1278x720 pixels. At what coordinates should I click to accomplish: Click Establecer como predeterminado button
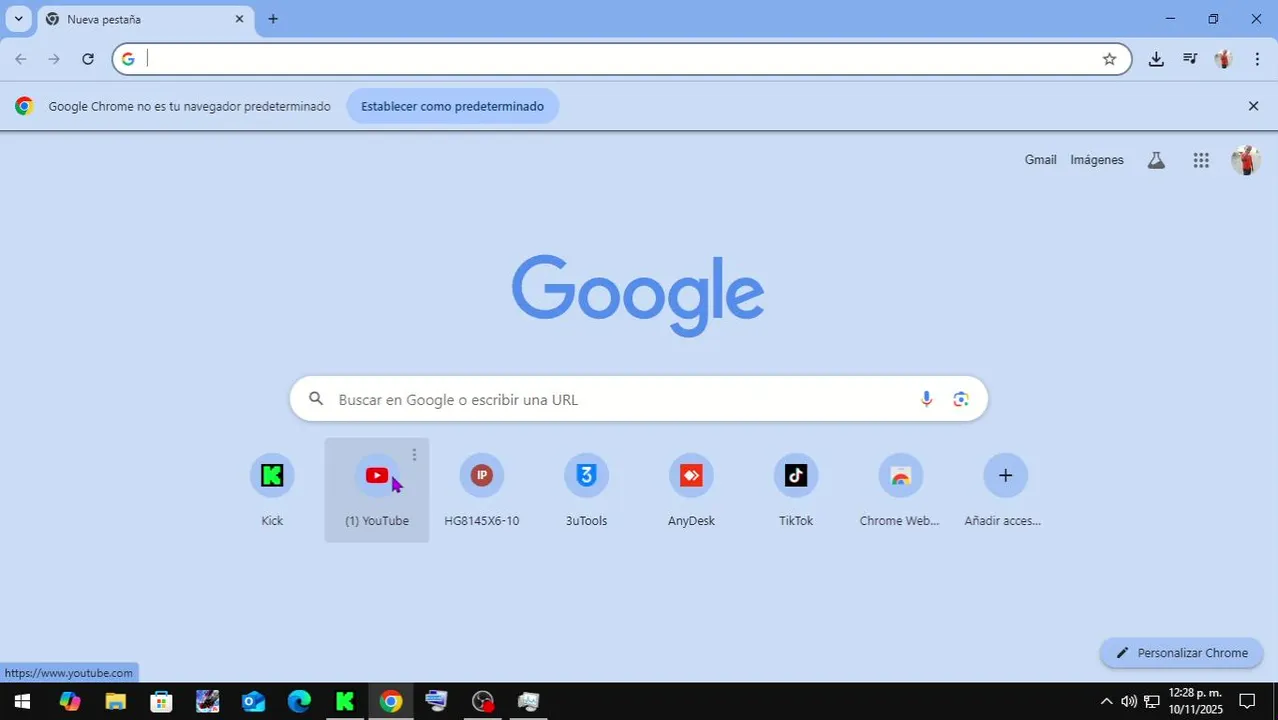tap(452, 106)
